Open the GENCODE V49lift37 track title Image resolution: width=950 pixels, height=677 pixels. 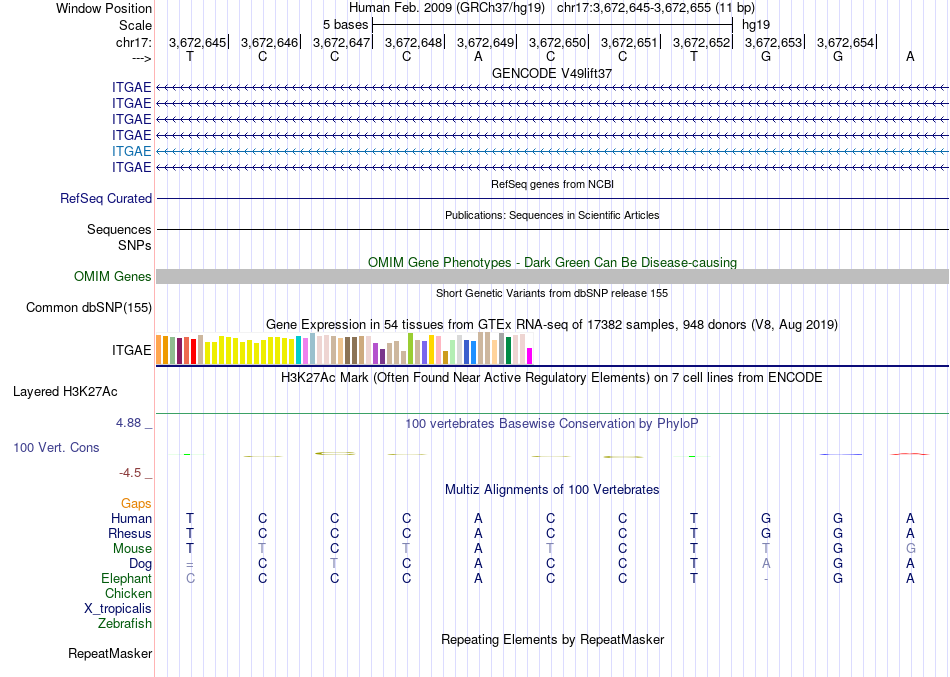[552, 73]
